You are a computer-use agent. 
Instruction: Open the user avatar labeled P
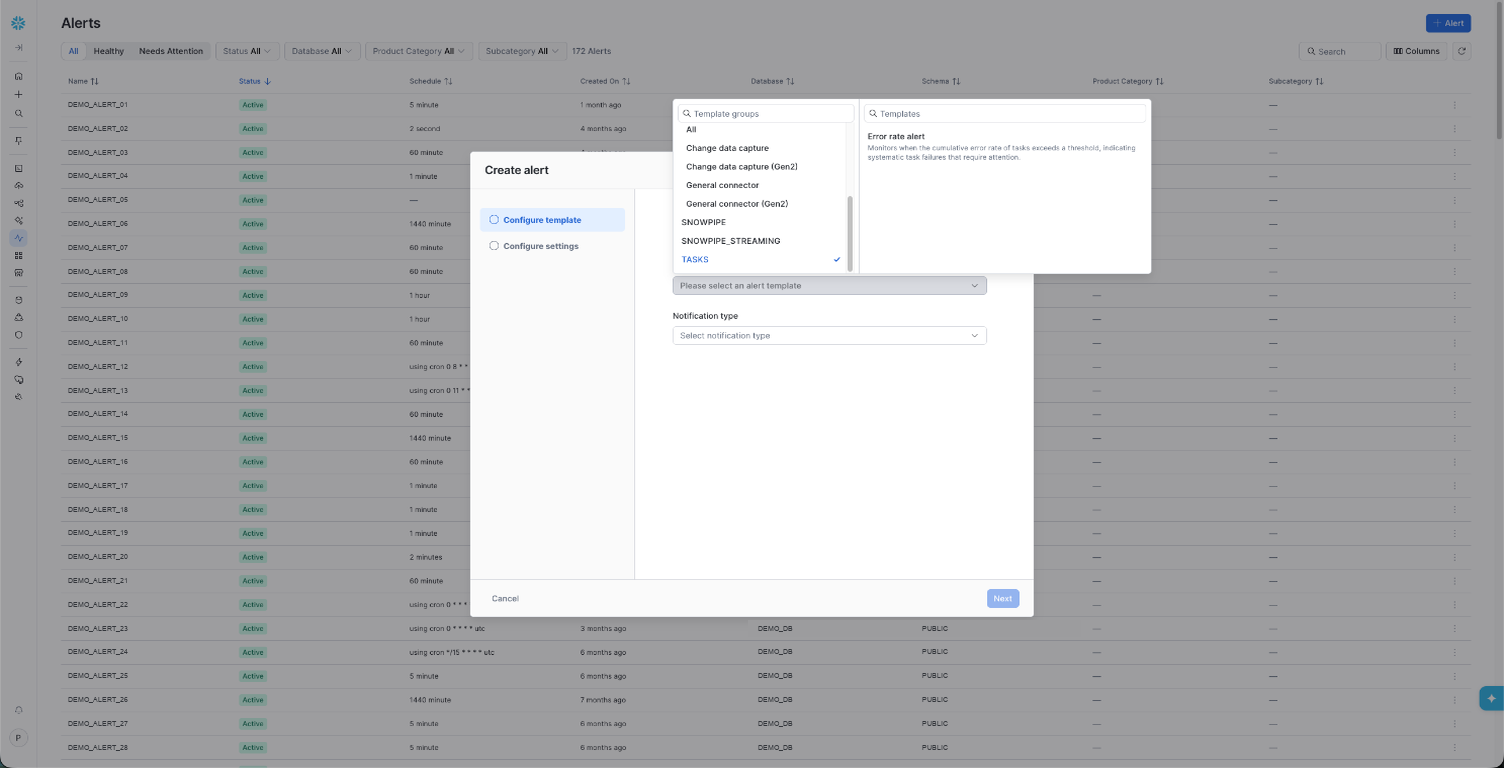[x=18, y=738]
